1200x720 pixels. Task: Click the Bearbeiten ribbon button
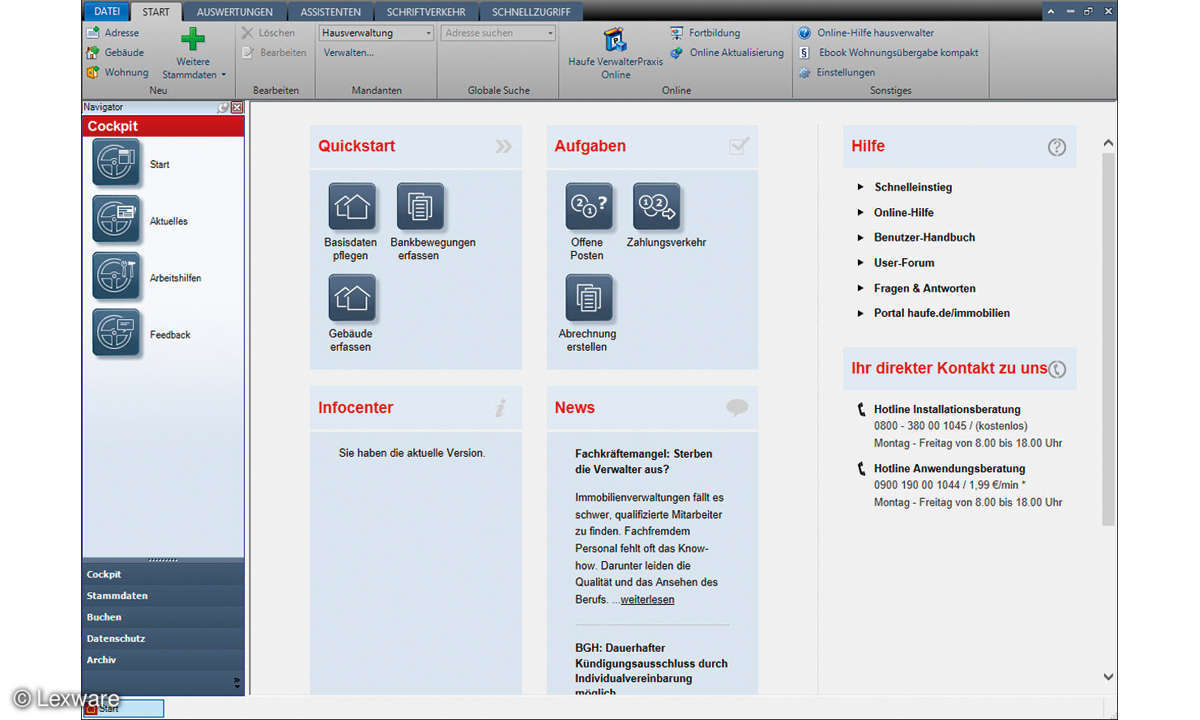coord(274,52)
